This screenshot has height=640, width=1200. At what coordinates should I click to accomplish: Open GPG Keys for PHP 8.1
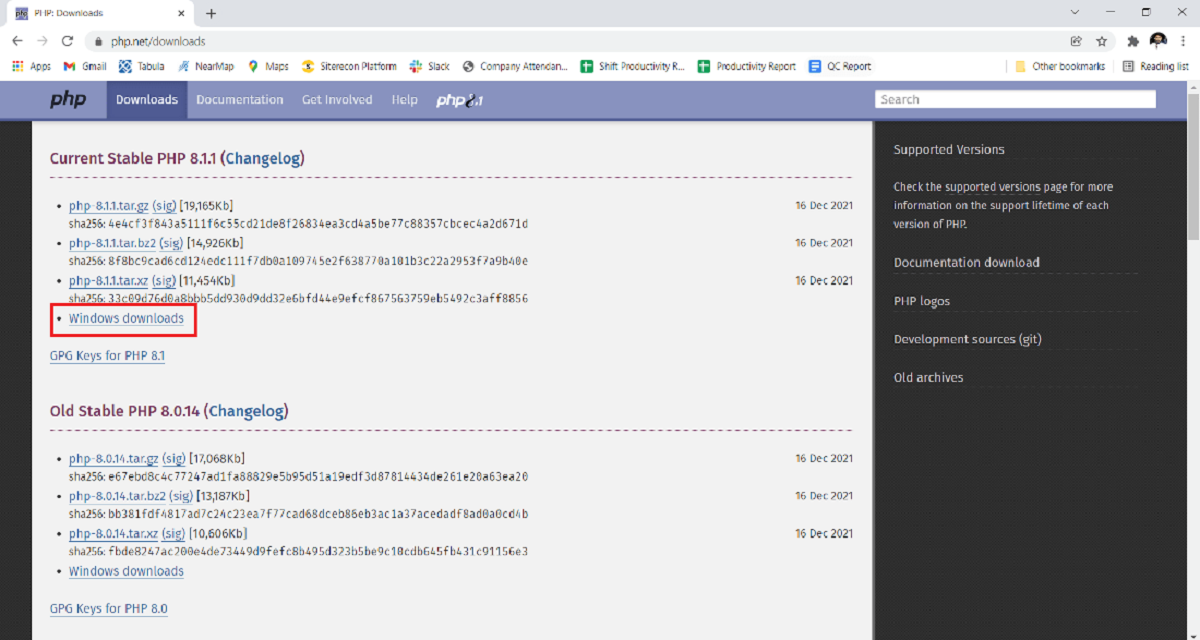tap(108, 356)
